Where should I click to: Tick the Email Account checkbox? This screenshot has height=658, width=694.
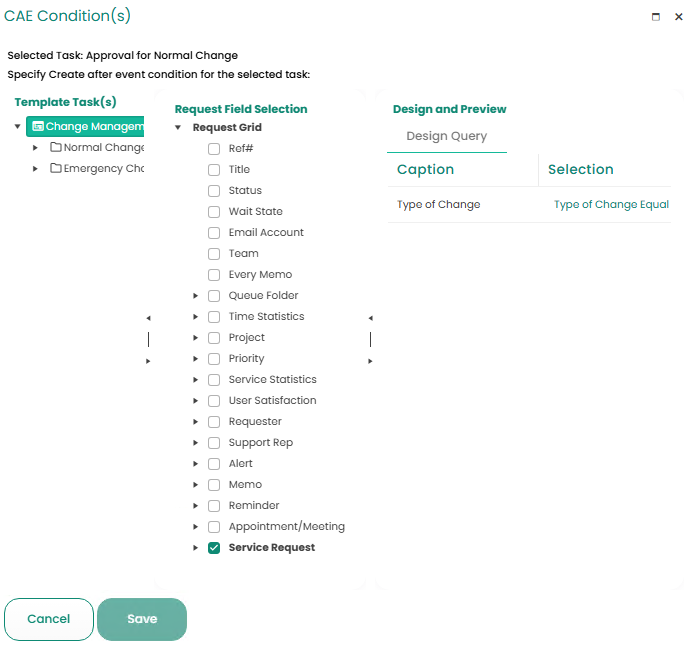point(214,233)
